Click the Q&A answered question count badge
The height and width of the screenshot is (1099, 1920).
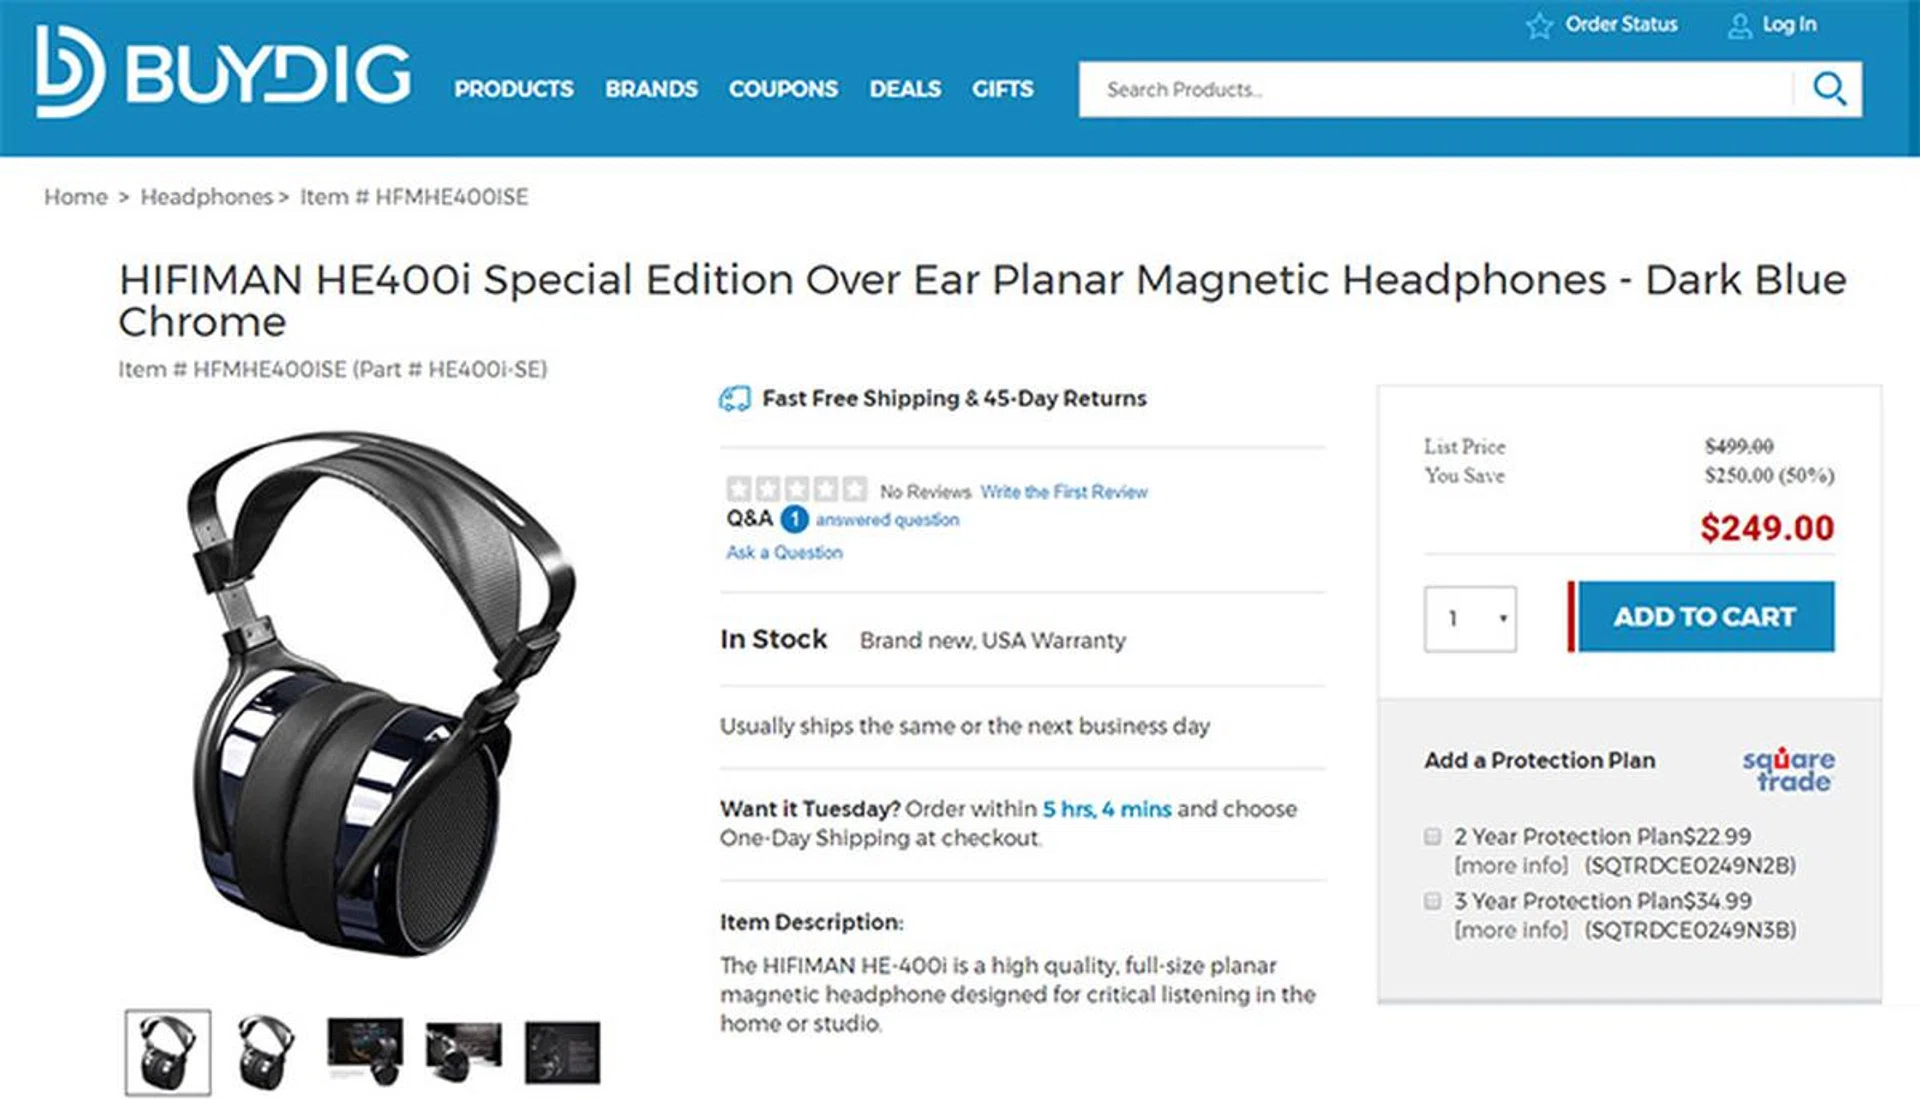(794, 519)
